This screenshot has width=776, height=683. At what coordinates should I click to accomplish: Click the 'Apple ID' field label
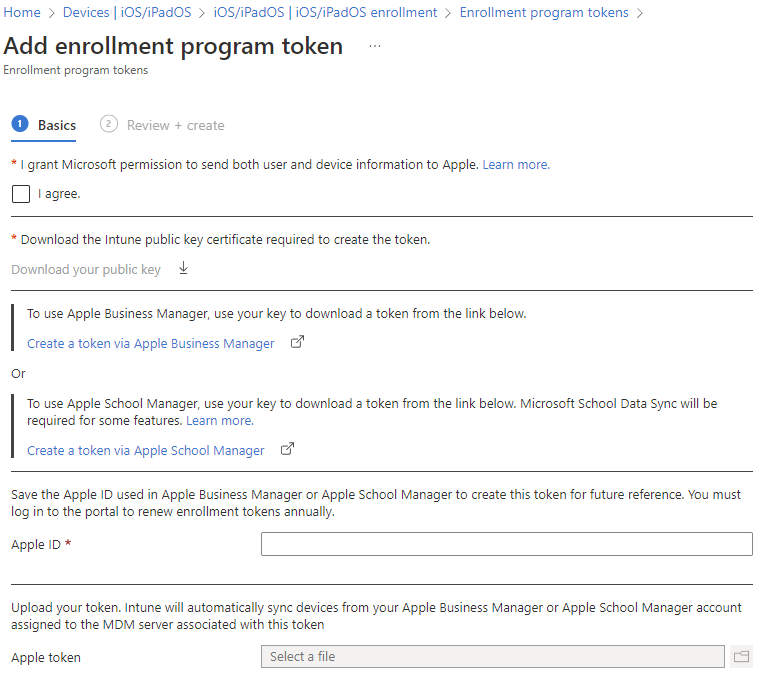pos(36,544)
